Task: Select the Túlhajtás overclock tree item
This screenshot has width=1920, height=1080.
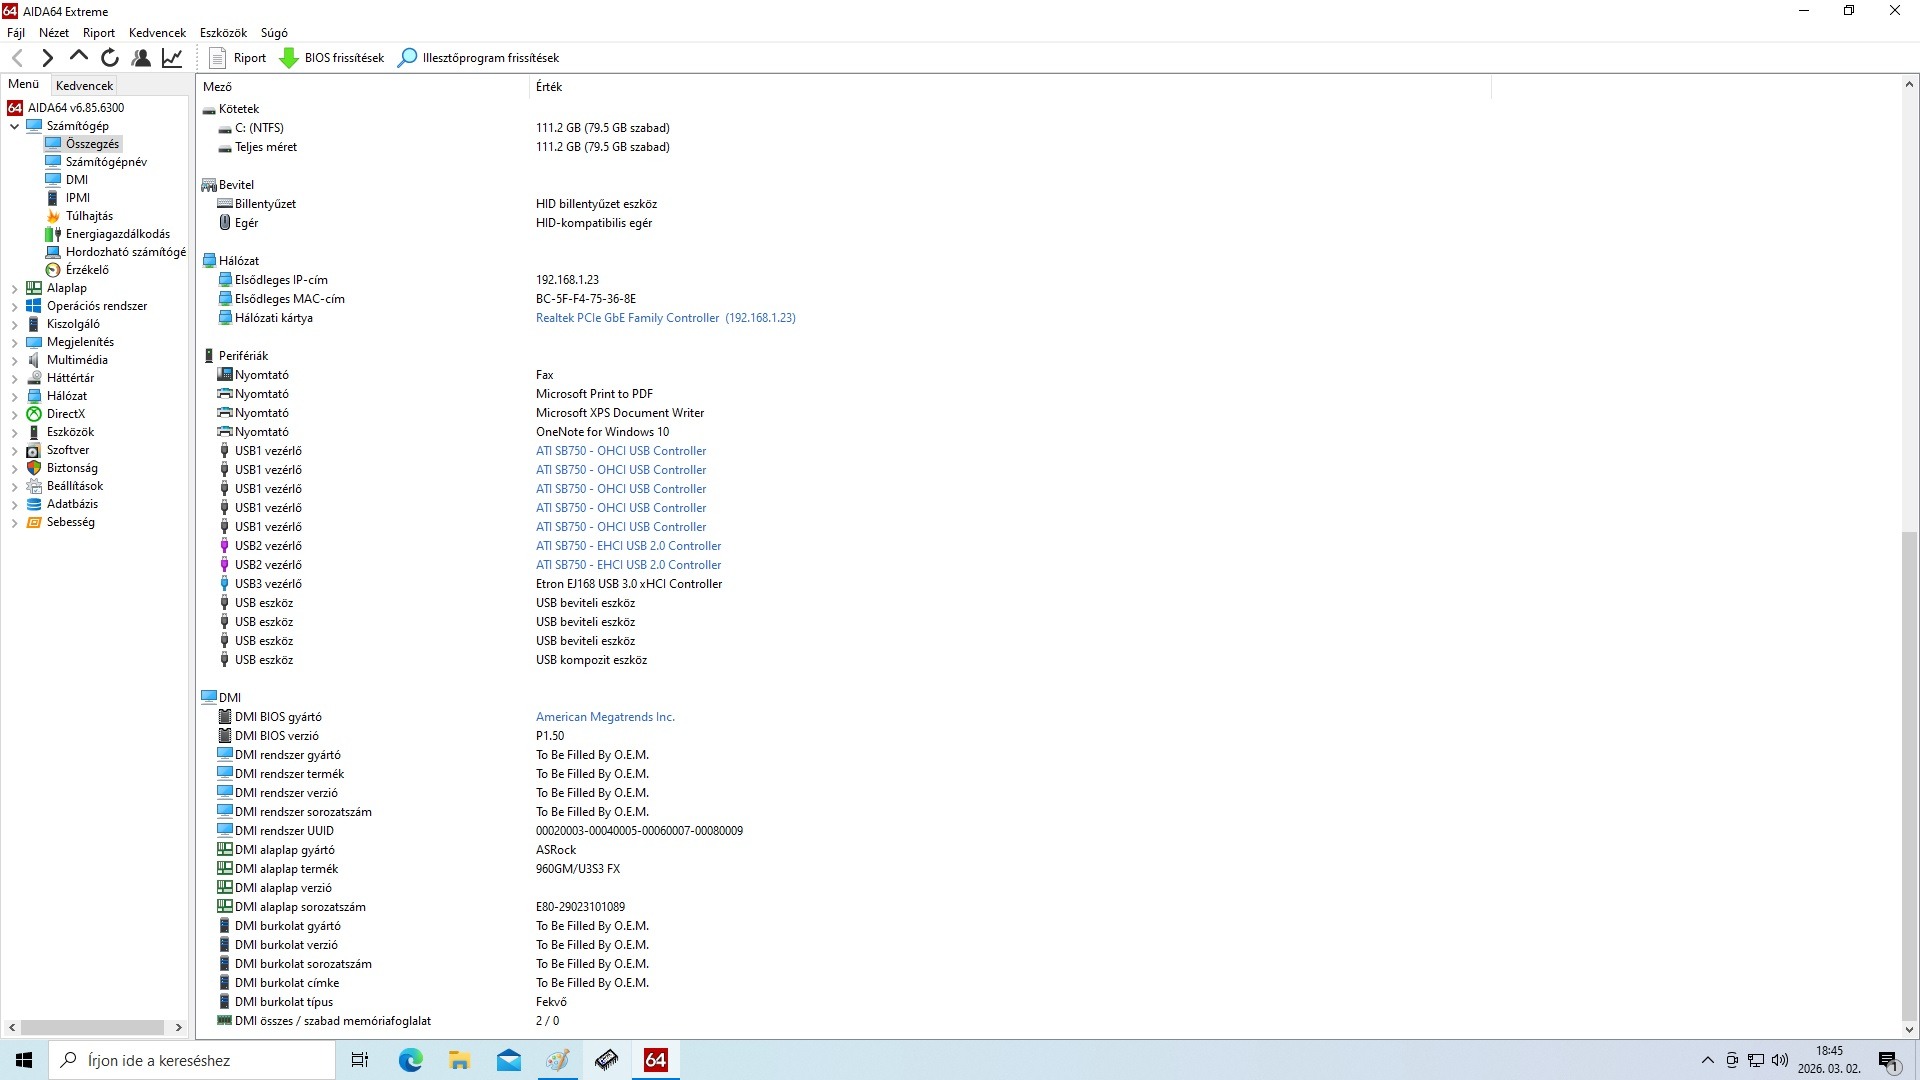Action: (x=89, y=216)
